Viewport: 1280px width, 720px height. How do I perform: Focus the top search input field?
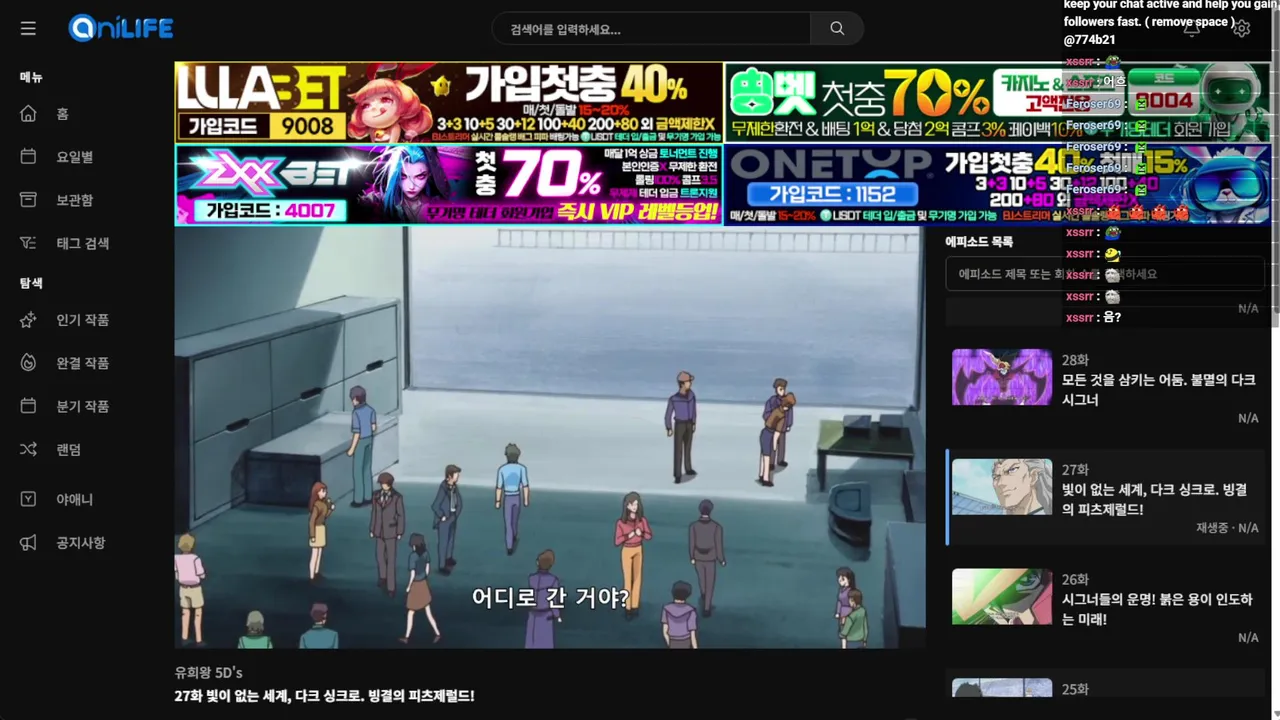pos(651,29)
